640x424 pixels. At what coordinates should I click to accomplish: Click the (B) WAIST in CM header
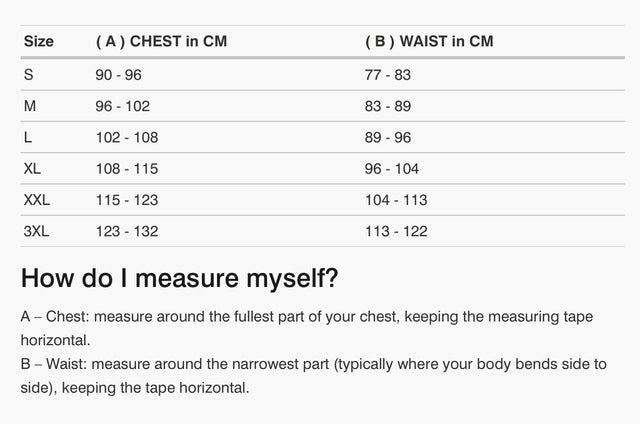429,41
